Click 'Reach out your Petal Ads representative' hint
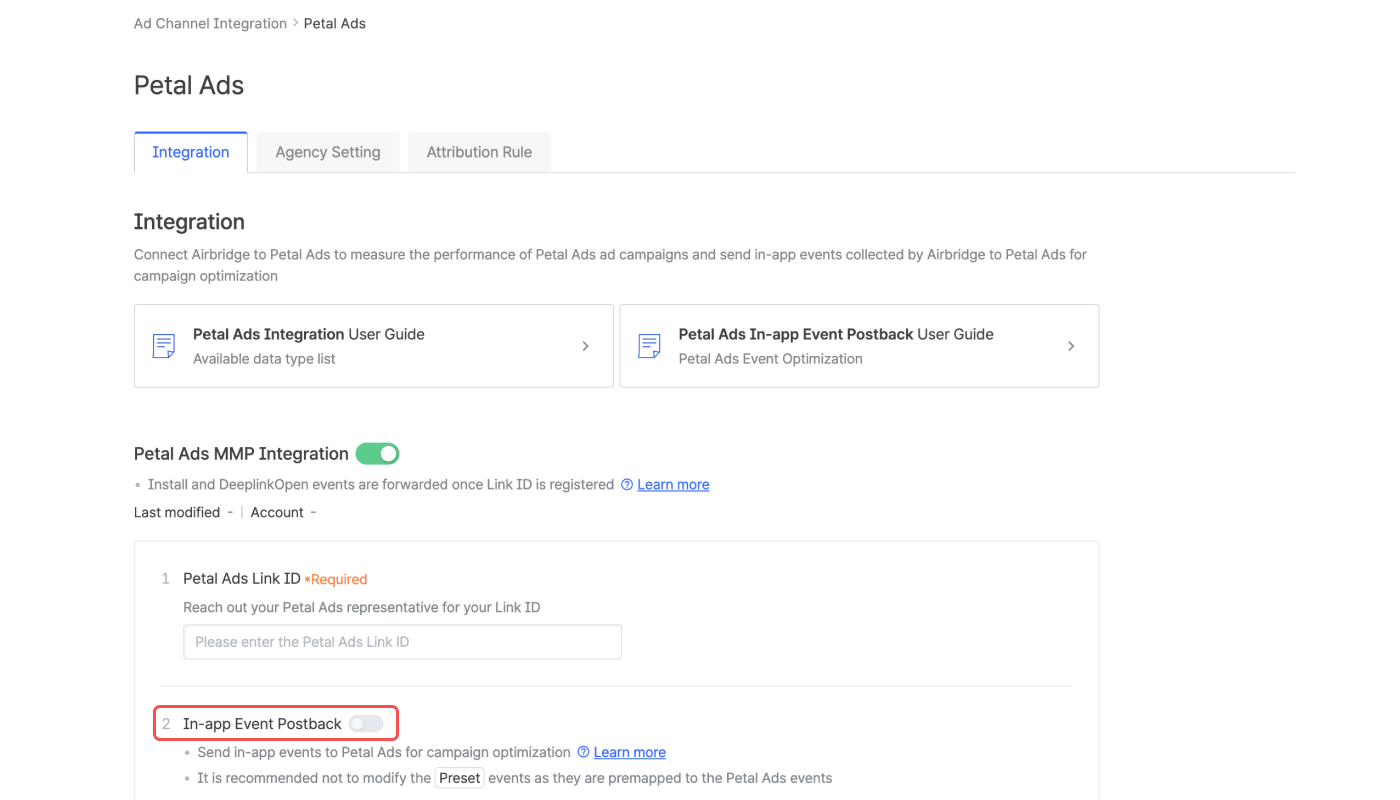The width and height of the screenshot is (1400, 800). [x=362, y=607]
